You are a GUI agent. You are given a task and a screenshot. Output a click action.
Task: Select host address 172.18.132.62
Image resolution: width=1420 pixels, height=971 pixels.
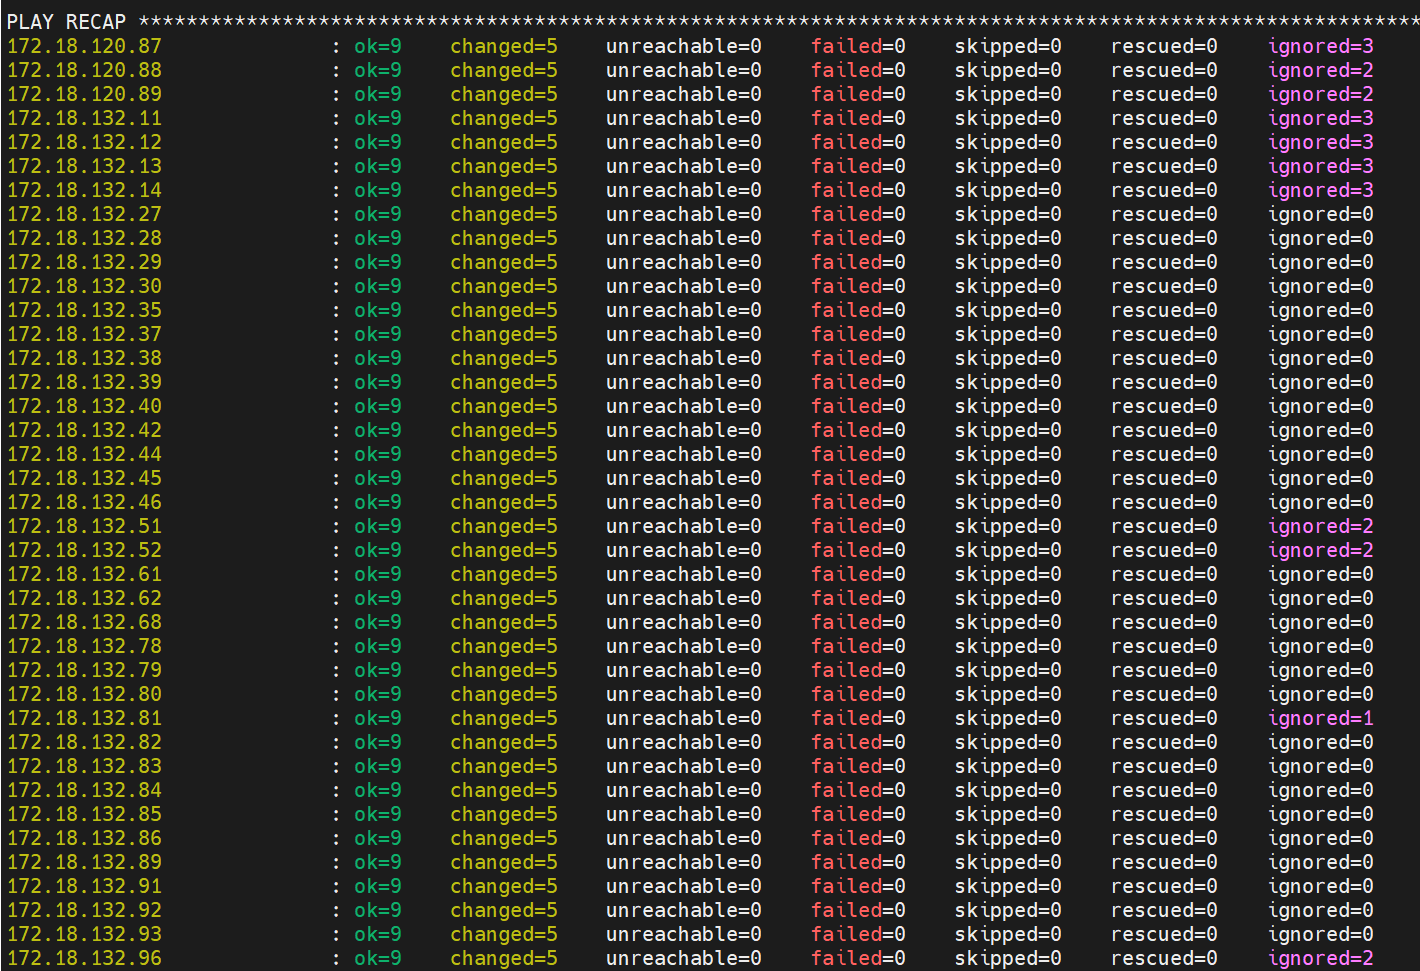click(84, 598)
